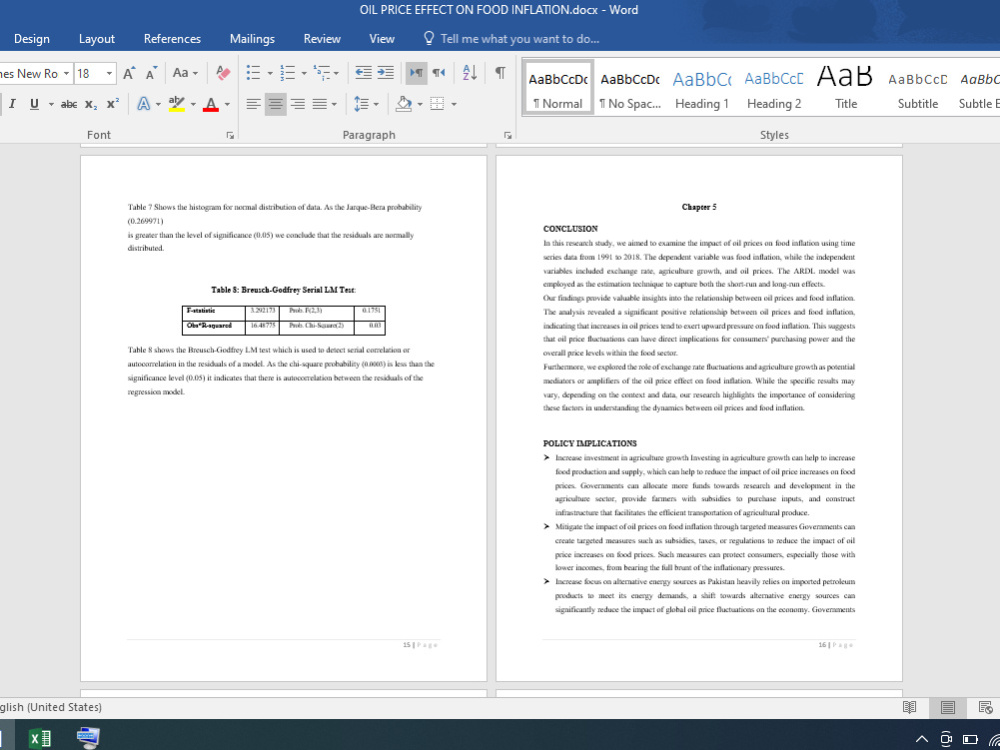Open Change Case (Aa) dropdown
1000x750 pixels.
point(186,73)
